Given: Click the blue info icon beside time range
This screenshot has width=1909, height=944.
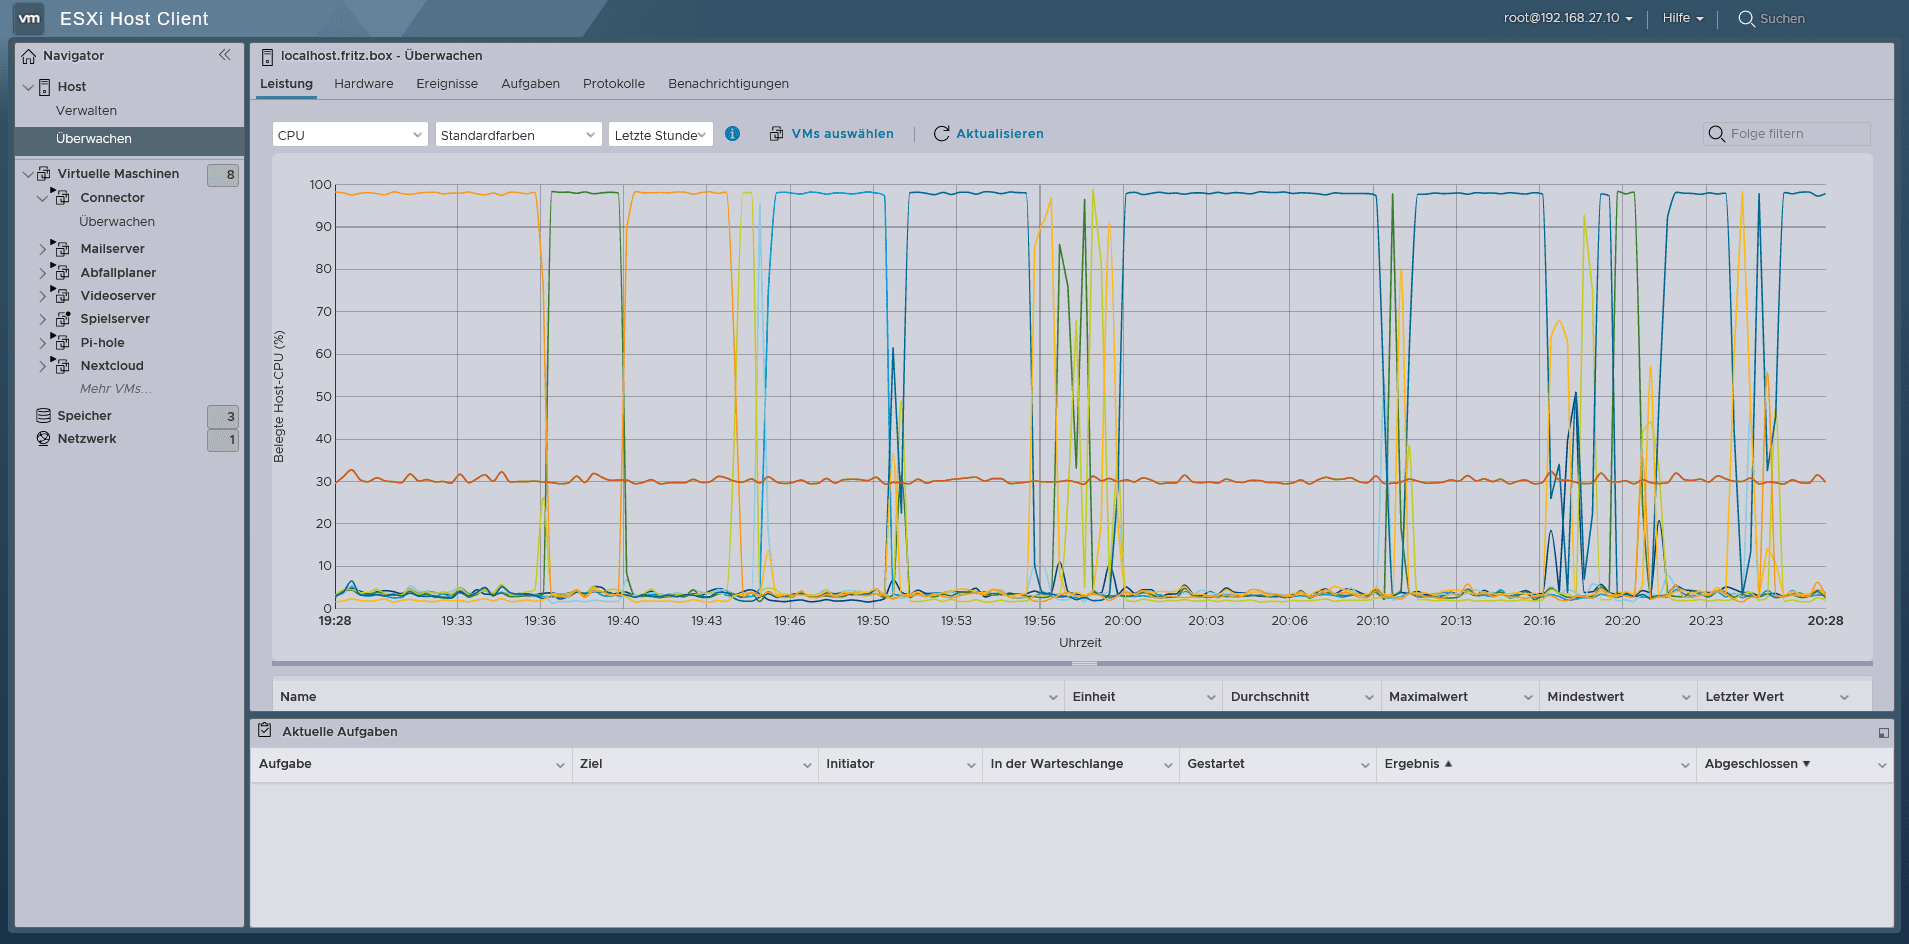Looking at the screenshot, I should coord(733,133).
